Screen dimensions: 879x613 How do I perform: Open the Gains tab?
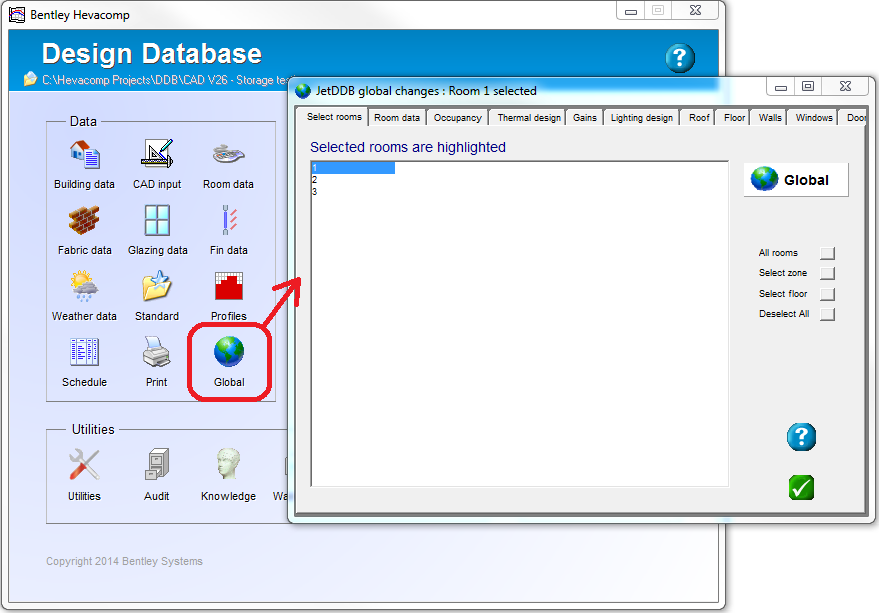585,118
